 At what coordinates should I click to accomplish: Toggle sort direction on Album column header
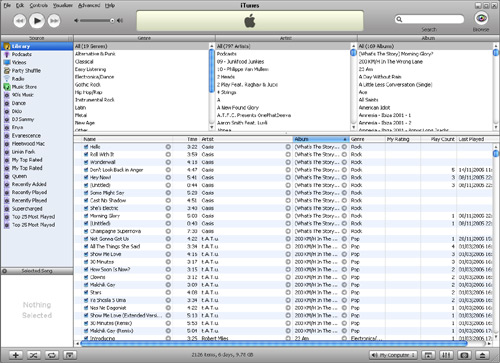[321, 139]
